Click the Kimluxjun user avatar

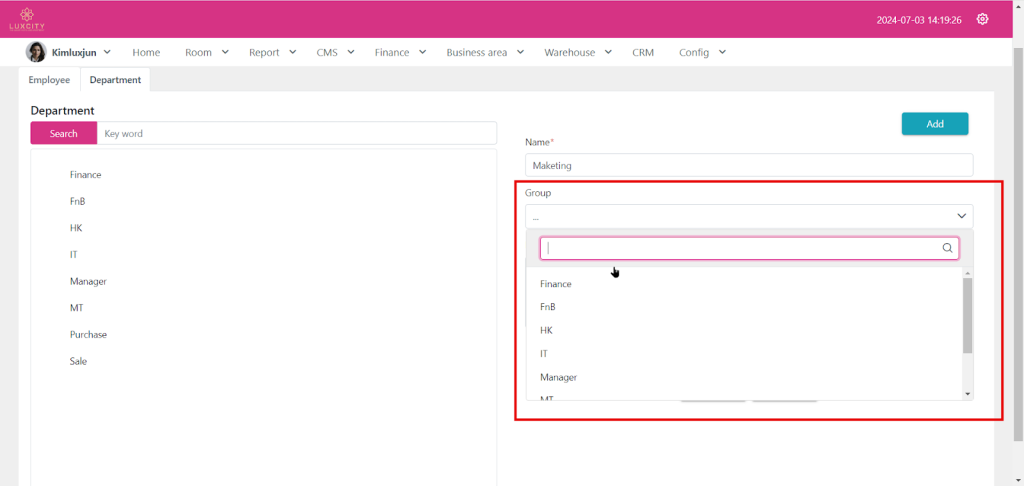point(35,52)
